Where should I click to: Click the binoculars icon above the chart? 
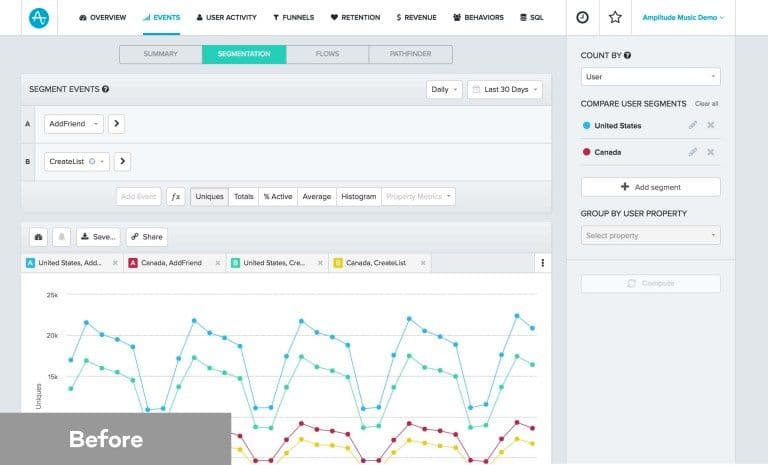click(x=39, y=237)
